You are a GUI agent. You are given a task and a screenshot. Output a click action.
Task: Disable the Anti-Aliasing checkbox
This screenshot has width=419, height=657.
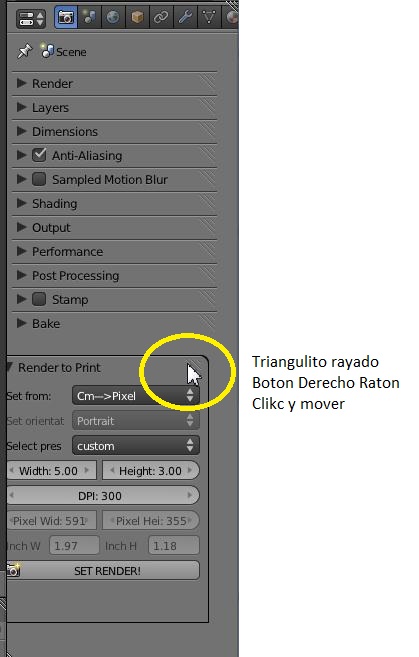click(39, 155)
